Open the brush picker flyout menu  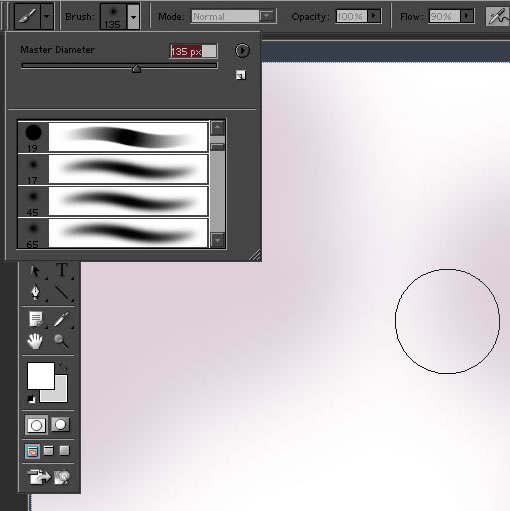242,51
